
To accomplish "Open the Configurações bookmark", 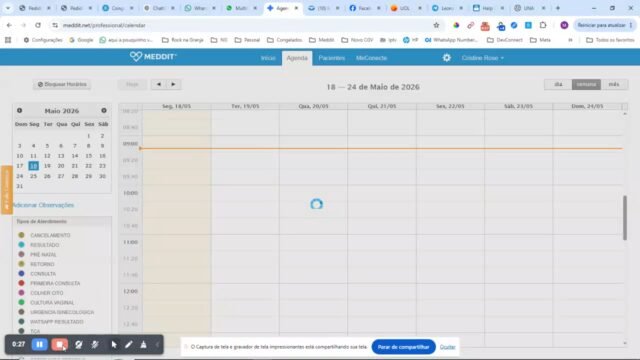I will pyautogui.click(x=43, y=40).
